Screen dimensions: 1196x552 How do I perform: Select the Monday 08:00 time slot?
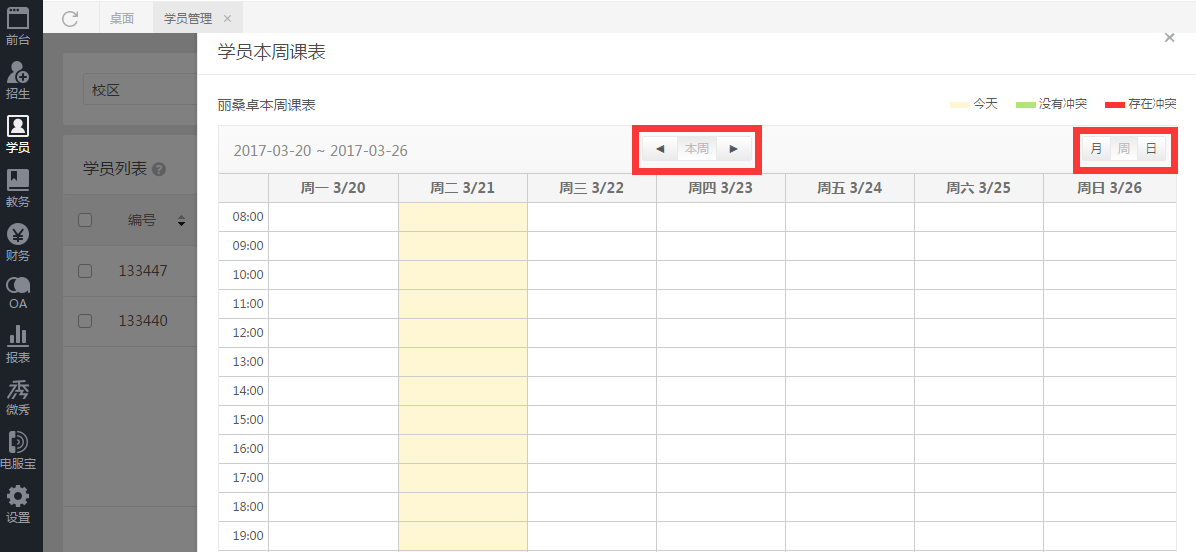(333, 217)
